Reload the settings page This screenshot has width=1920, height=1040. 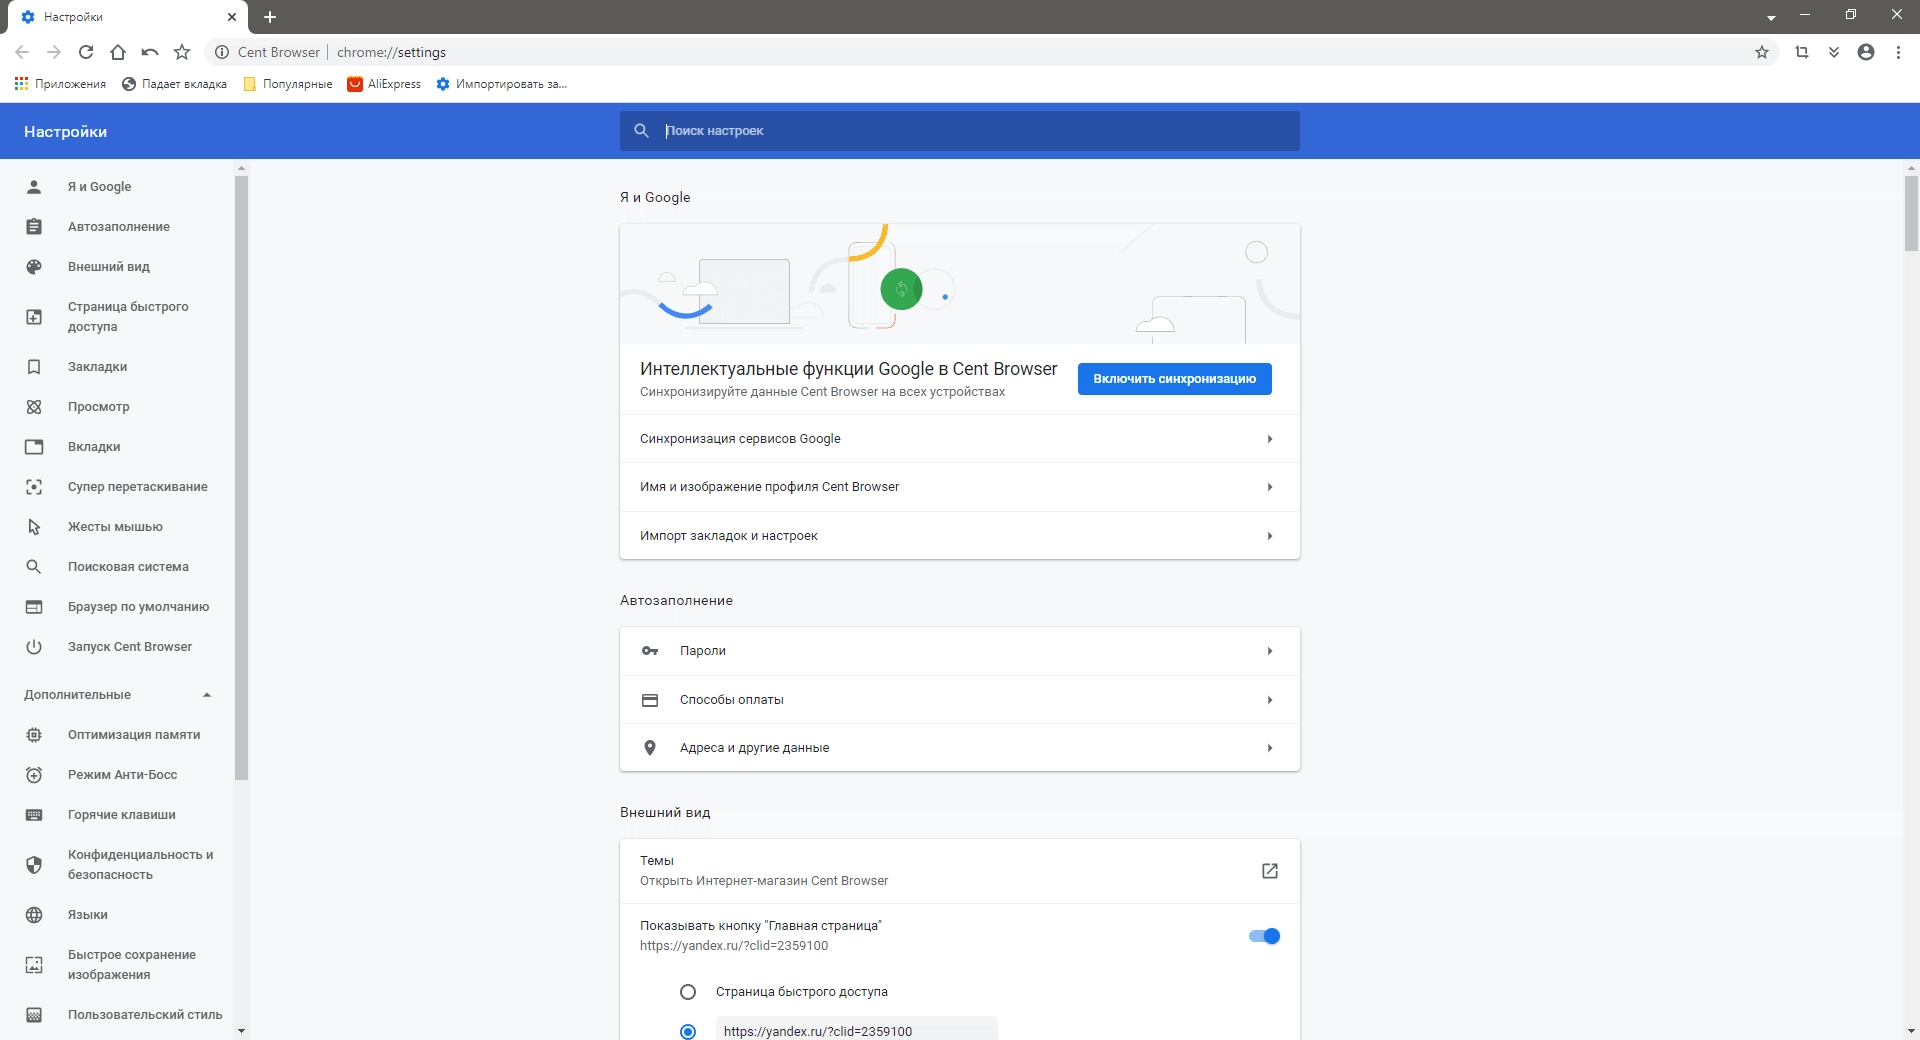click(x=86, y=52)
